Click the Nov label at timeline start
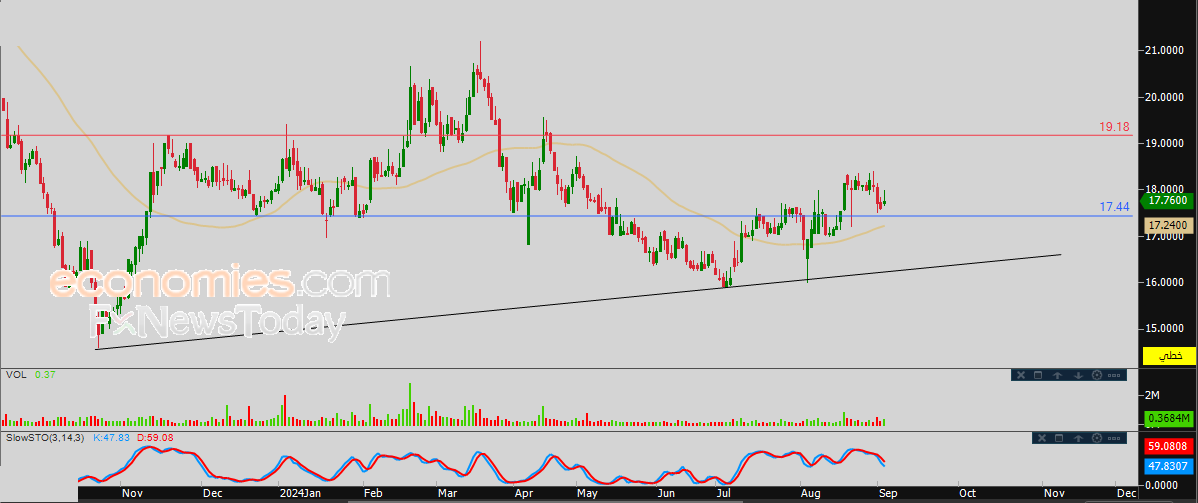 (132, 493)
